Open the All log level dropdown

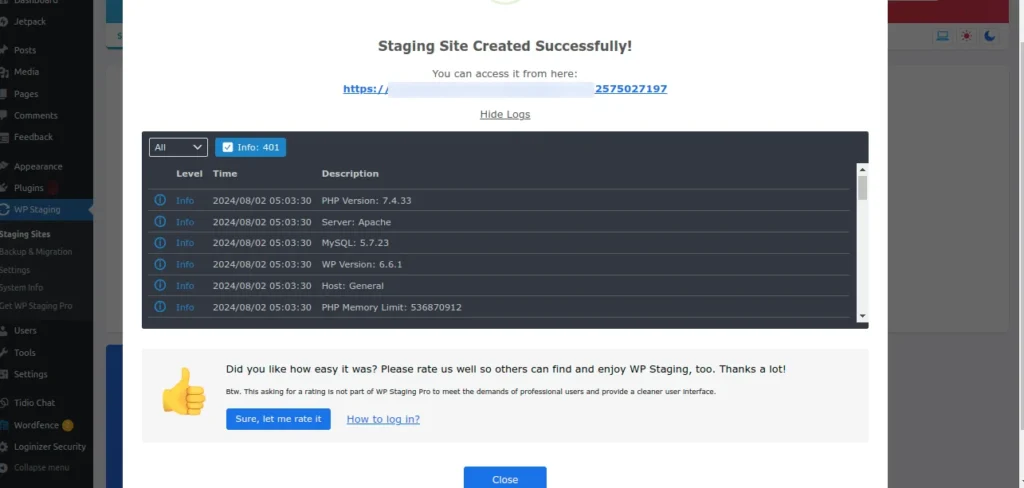(178, 148)
